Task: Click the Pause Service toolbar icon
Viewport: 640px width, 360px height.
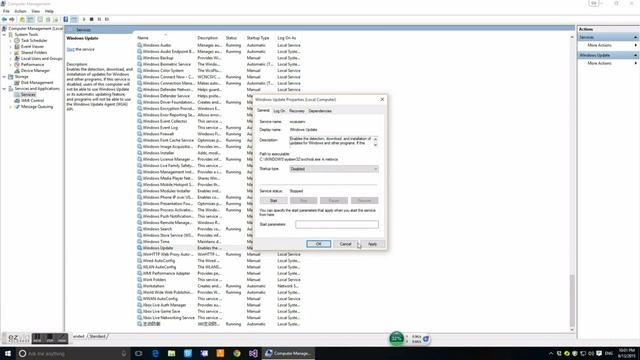Action: (99, 19)
